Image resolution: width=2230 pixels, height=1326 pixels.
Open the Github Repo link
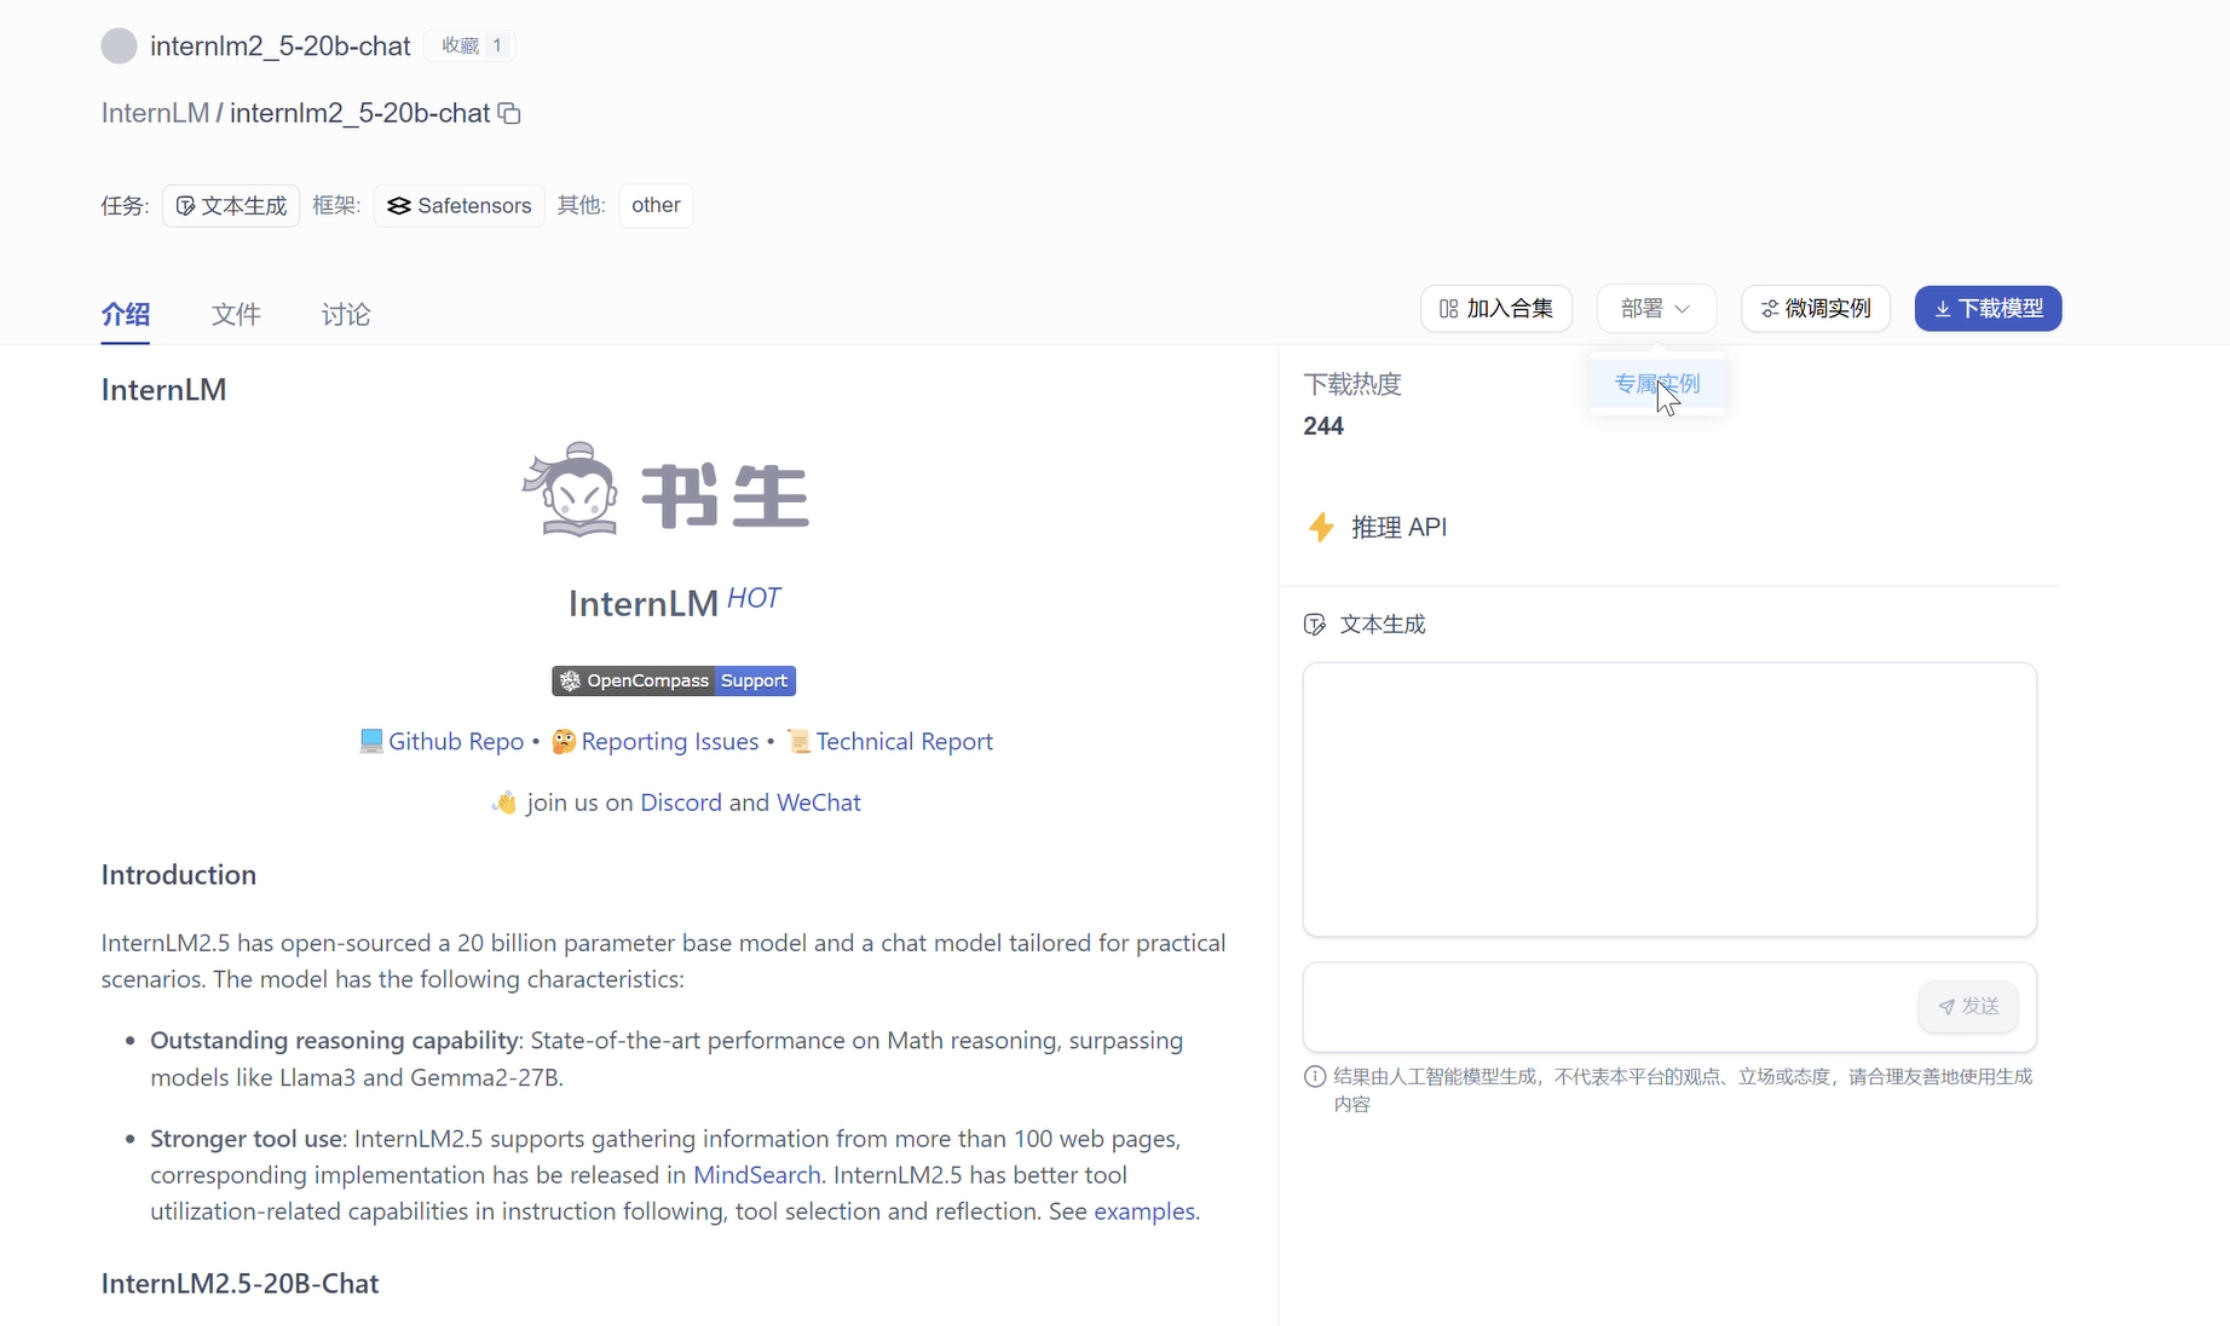pos(456,741)
